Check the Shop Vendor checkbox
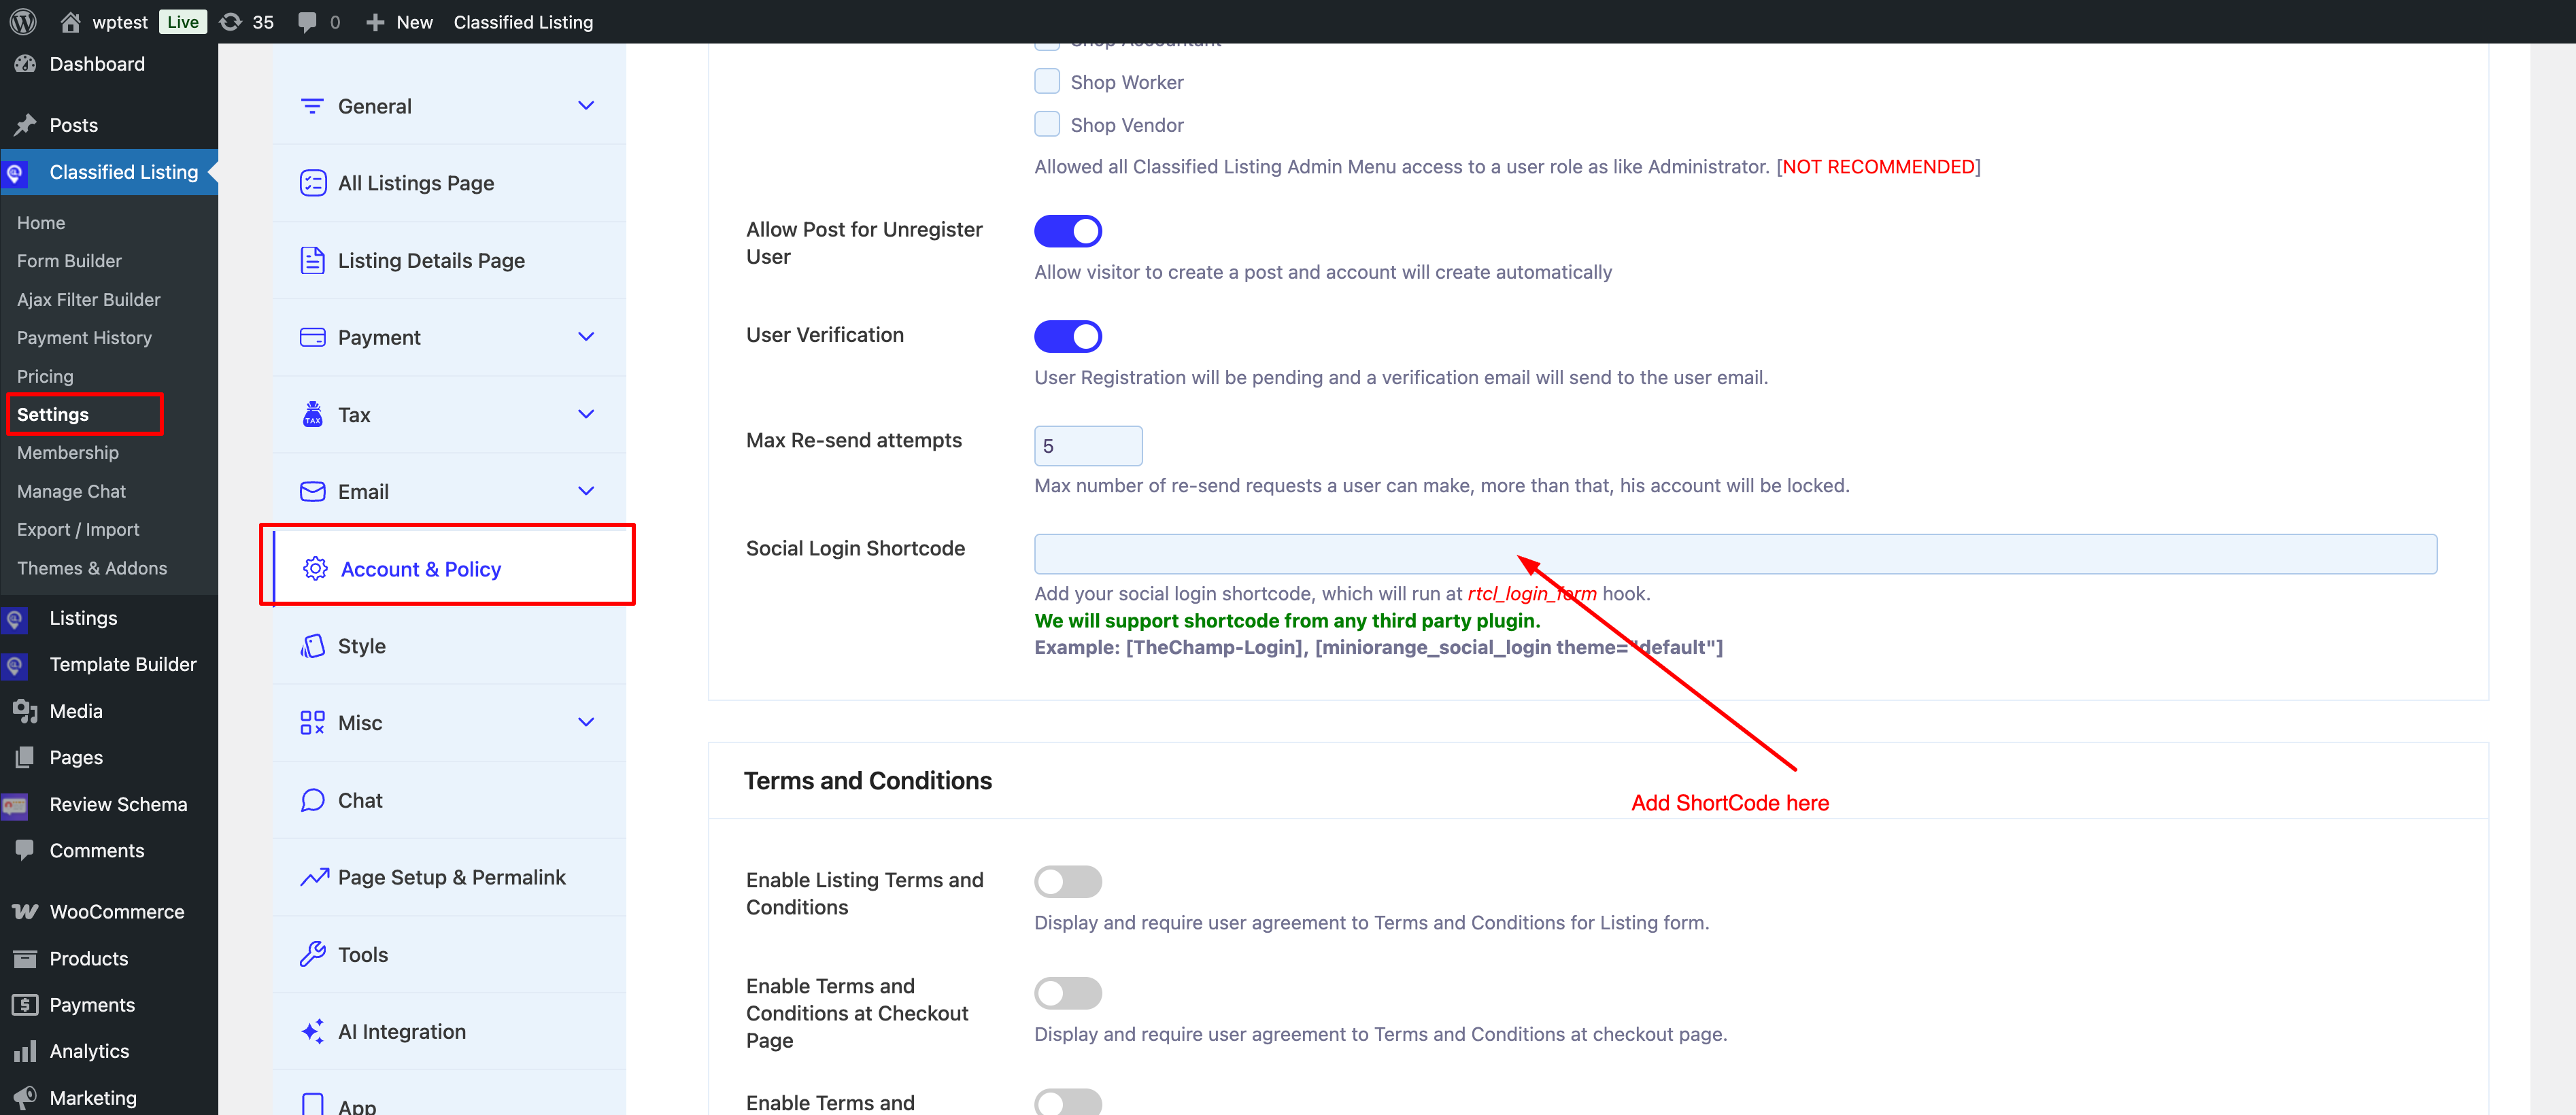The height and width of the screenshot is (1115, 2576). (x=1047, y=124)
